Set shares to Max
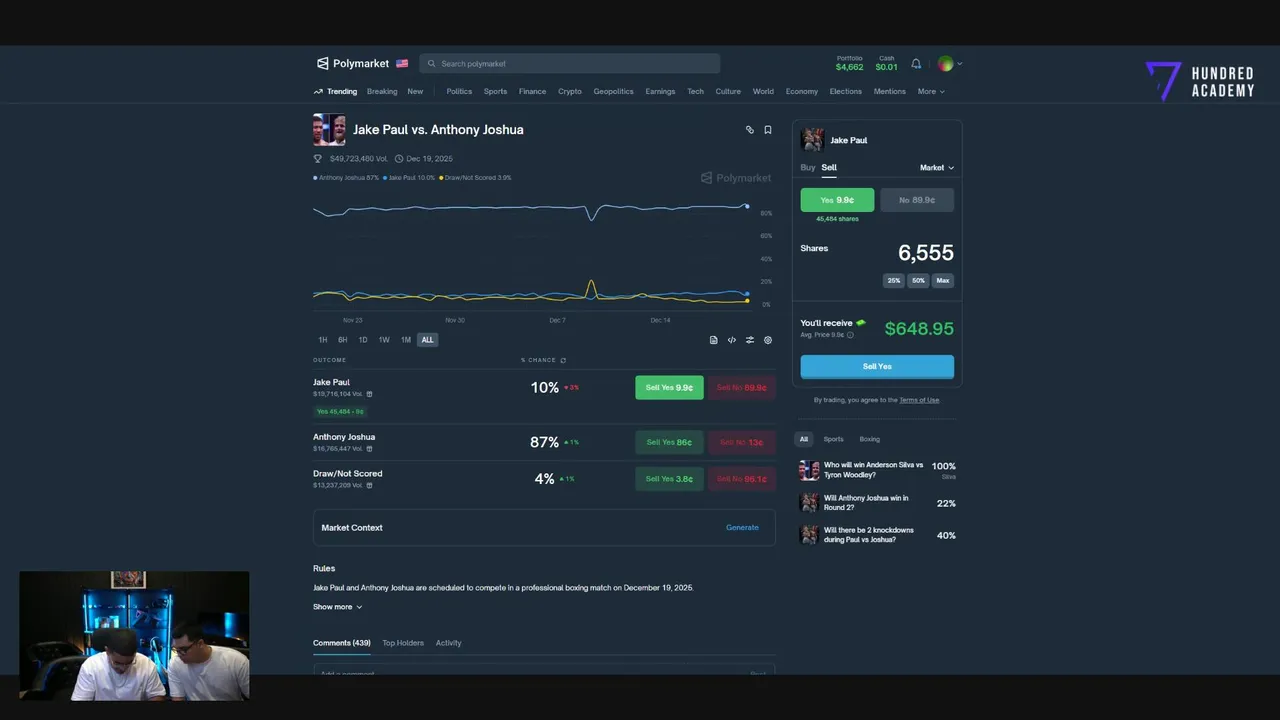 (x=943, y=281)
